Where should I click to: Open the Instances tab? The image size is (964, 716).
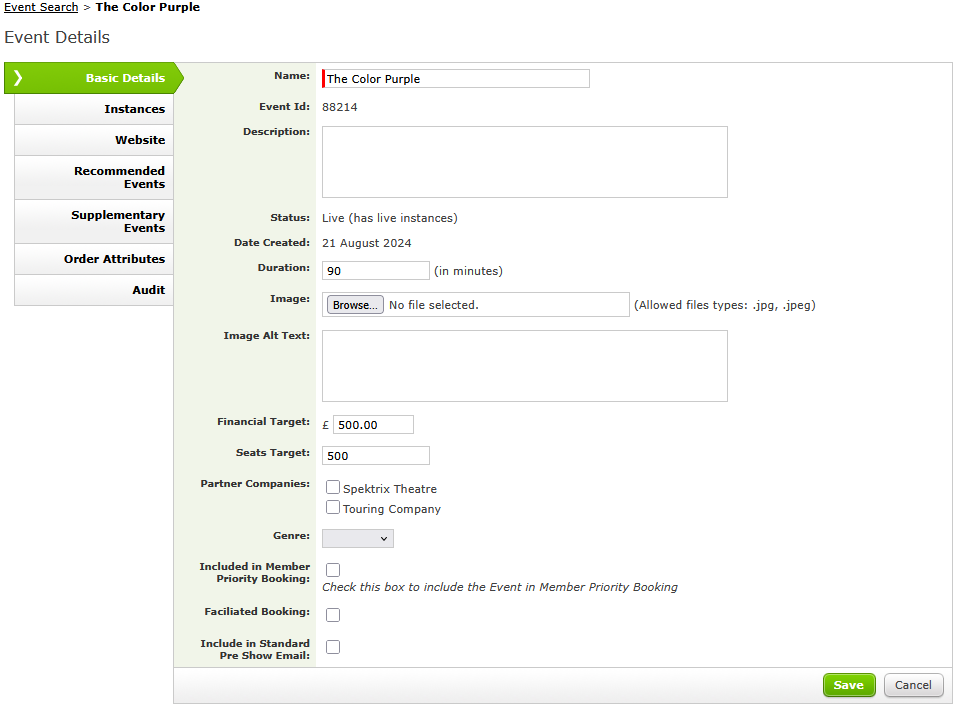tap(94, 109)
